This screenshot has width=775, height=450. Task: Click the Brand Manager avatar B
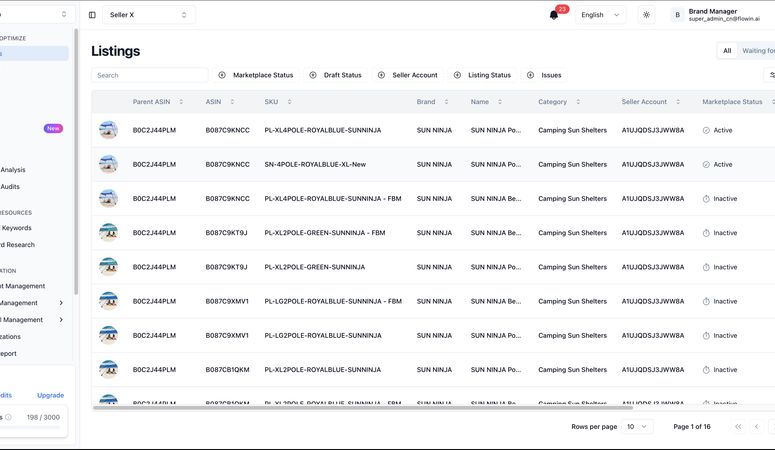click(x=677, y=15)
